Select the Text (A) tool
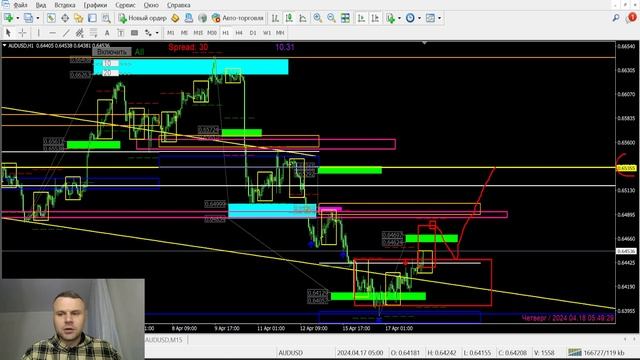 pos(107,33)
